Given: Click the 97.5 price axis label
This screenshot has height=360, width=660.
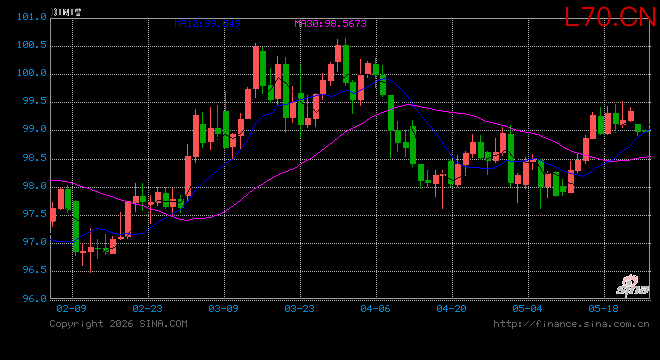Looking at the screenshot, I should 35,214.
